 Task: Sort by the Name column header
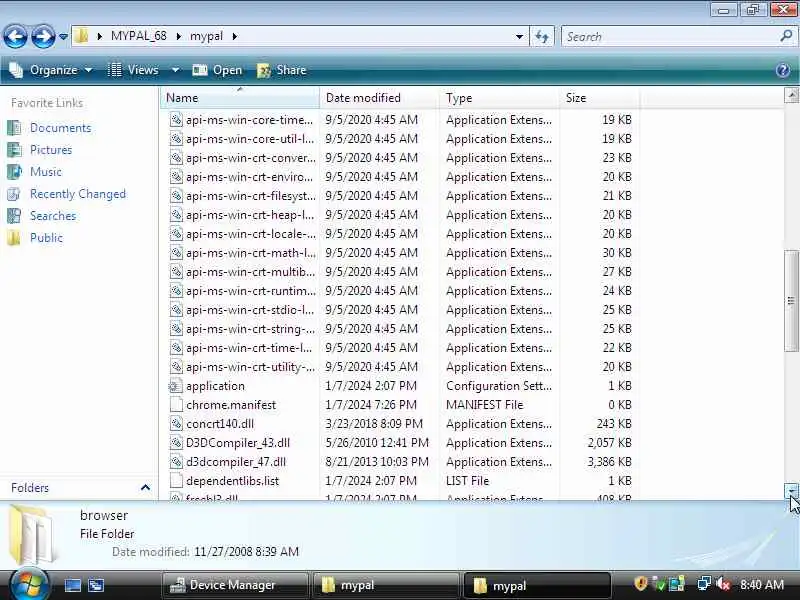240,97
